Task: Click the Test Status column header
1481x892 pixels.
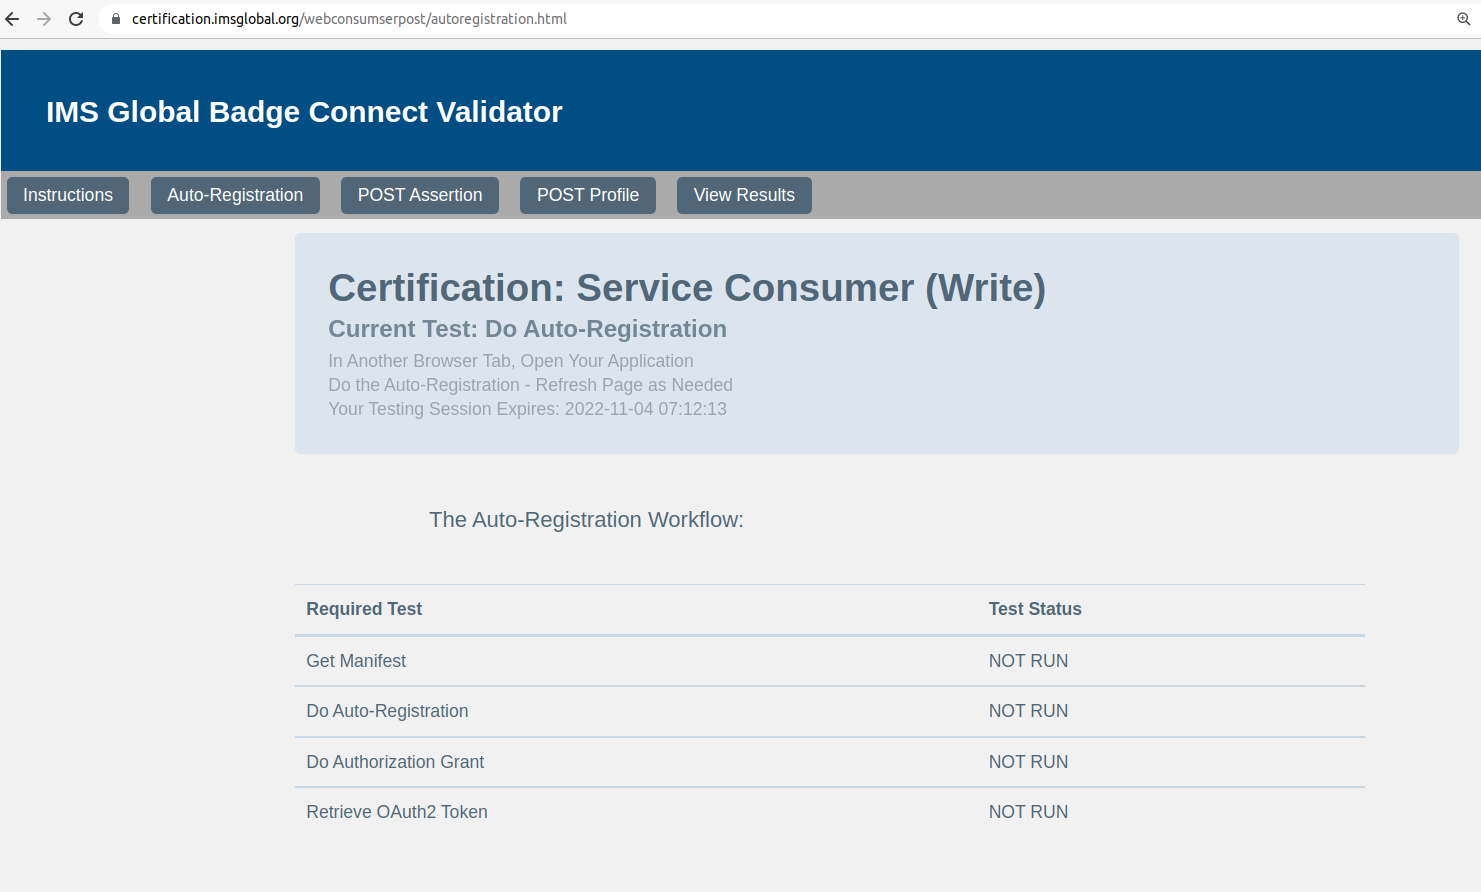Action: click(1035, 609)
